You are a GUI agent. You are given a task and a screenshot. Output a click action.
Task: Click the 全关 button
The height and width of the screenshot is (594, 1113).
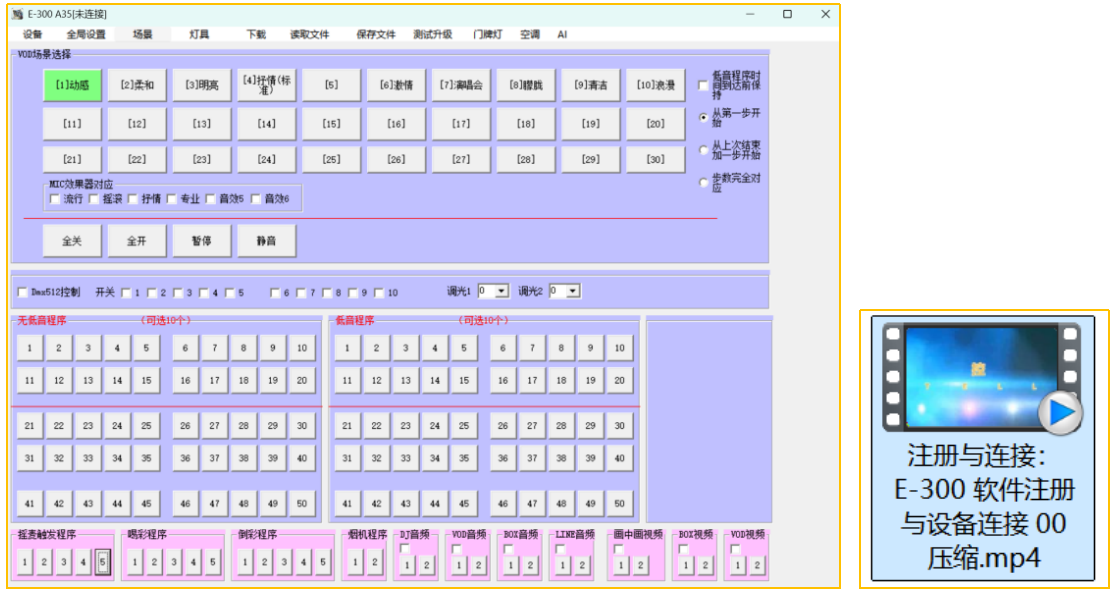click(x=72, y=241)
